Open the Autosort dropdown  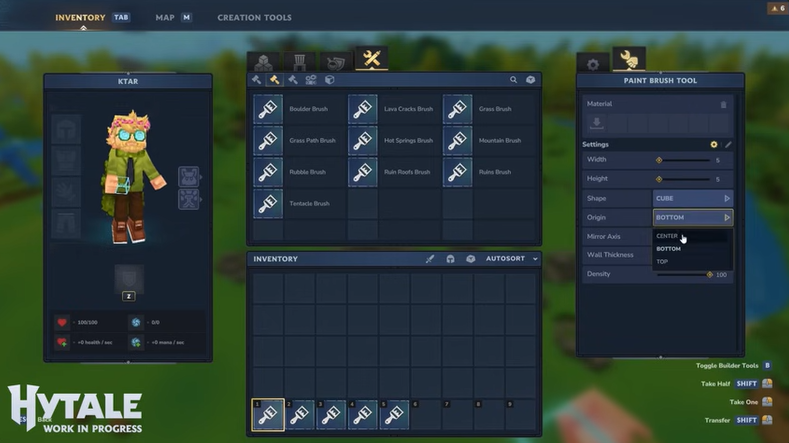(512, 259)
